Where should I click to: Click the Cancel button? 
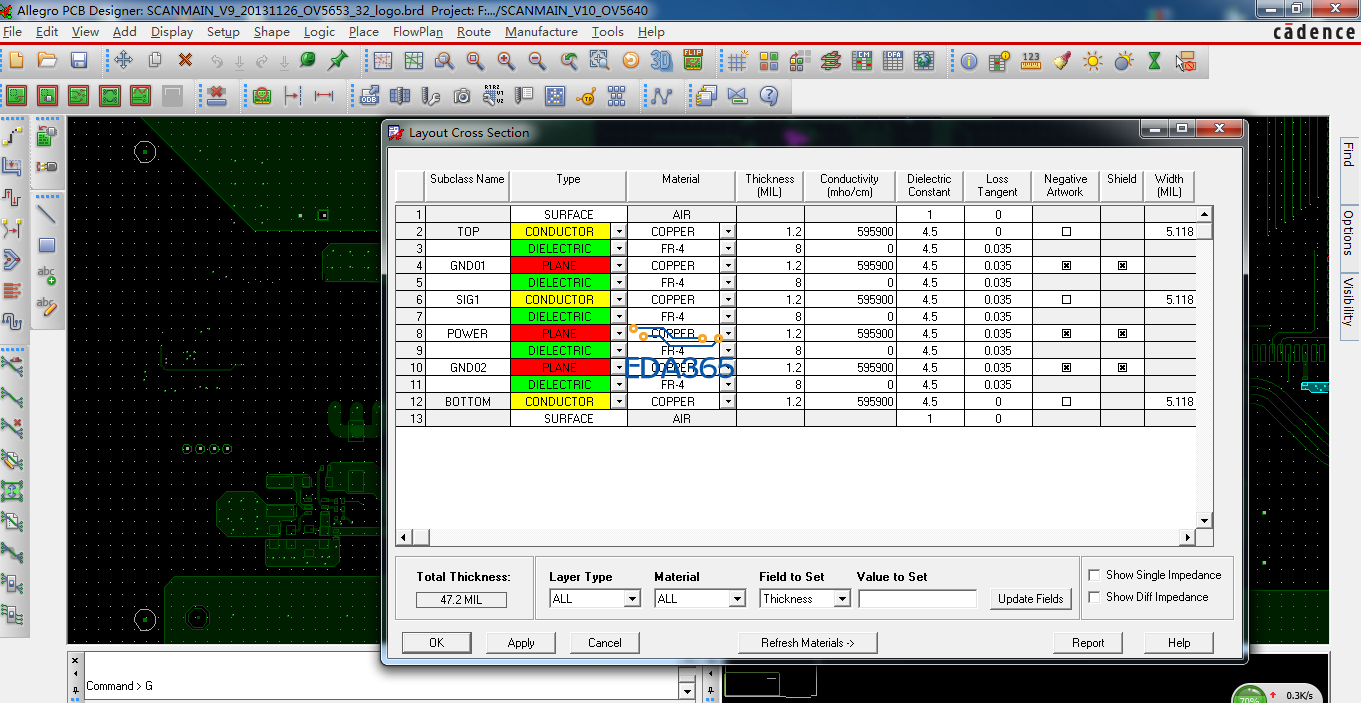coord(605,643)
